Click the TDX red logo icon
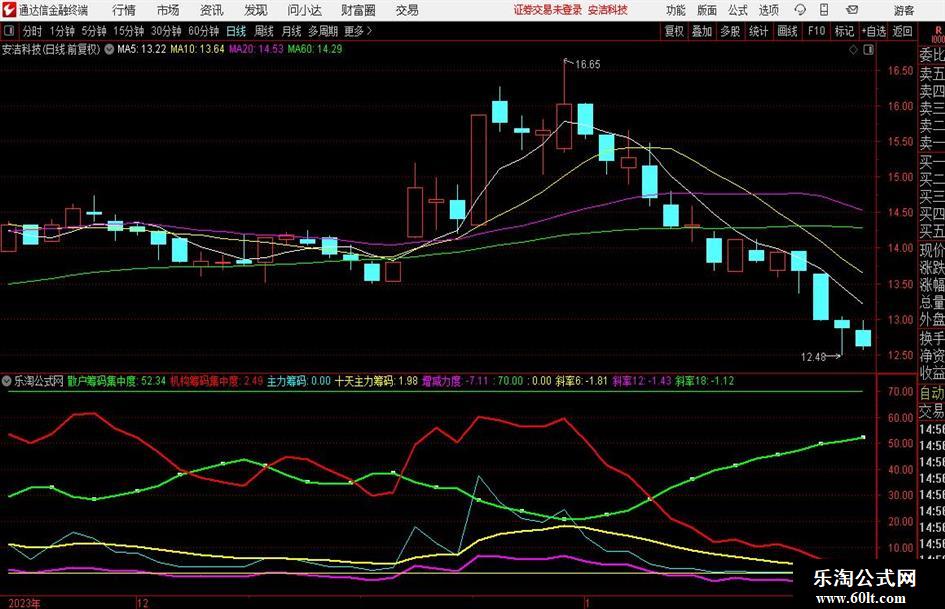 click(9, 10)
